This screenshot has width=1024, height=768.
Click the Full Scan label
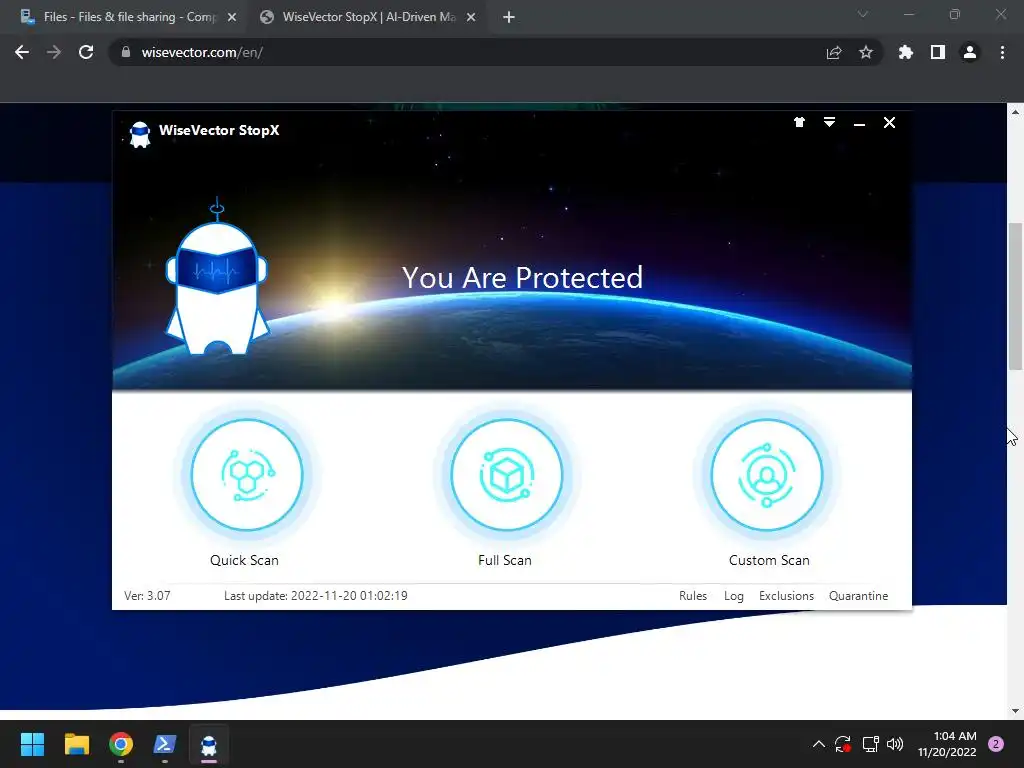pyautogui.click(x=505, y=560)
